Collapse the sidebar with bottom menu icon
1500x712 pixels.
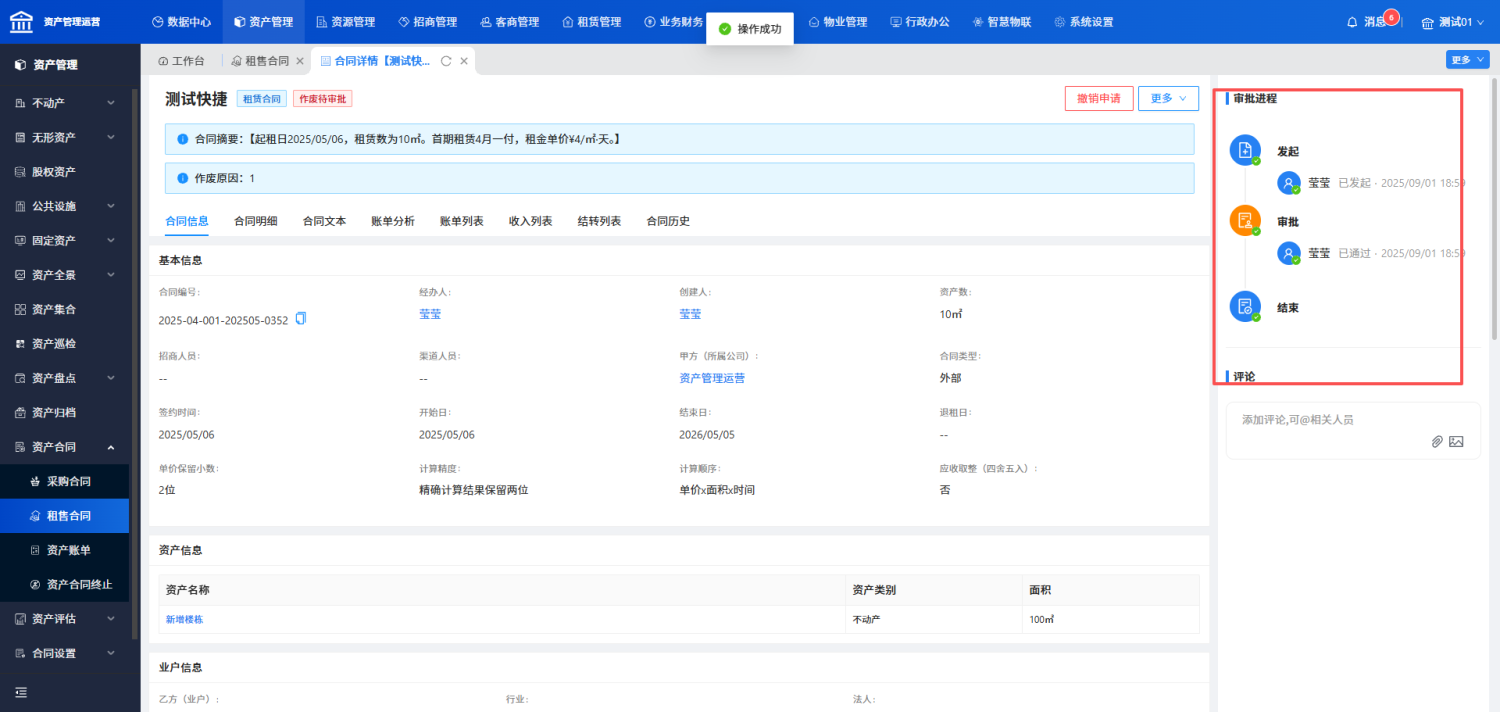[x=20, y=692]
